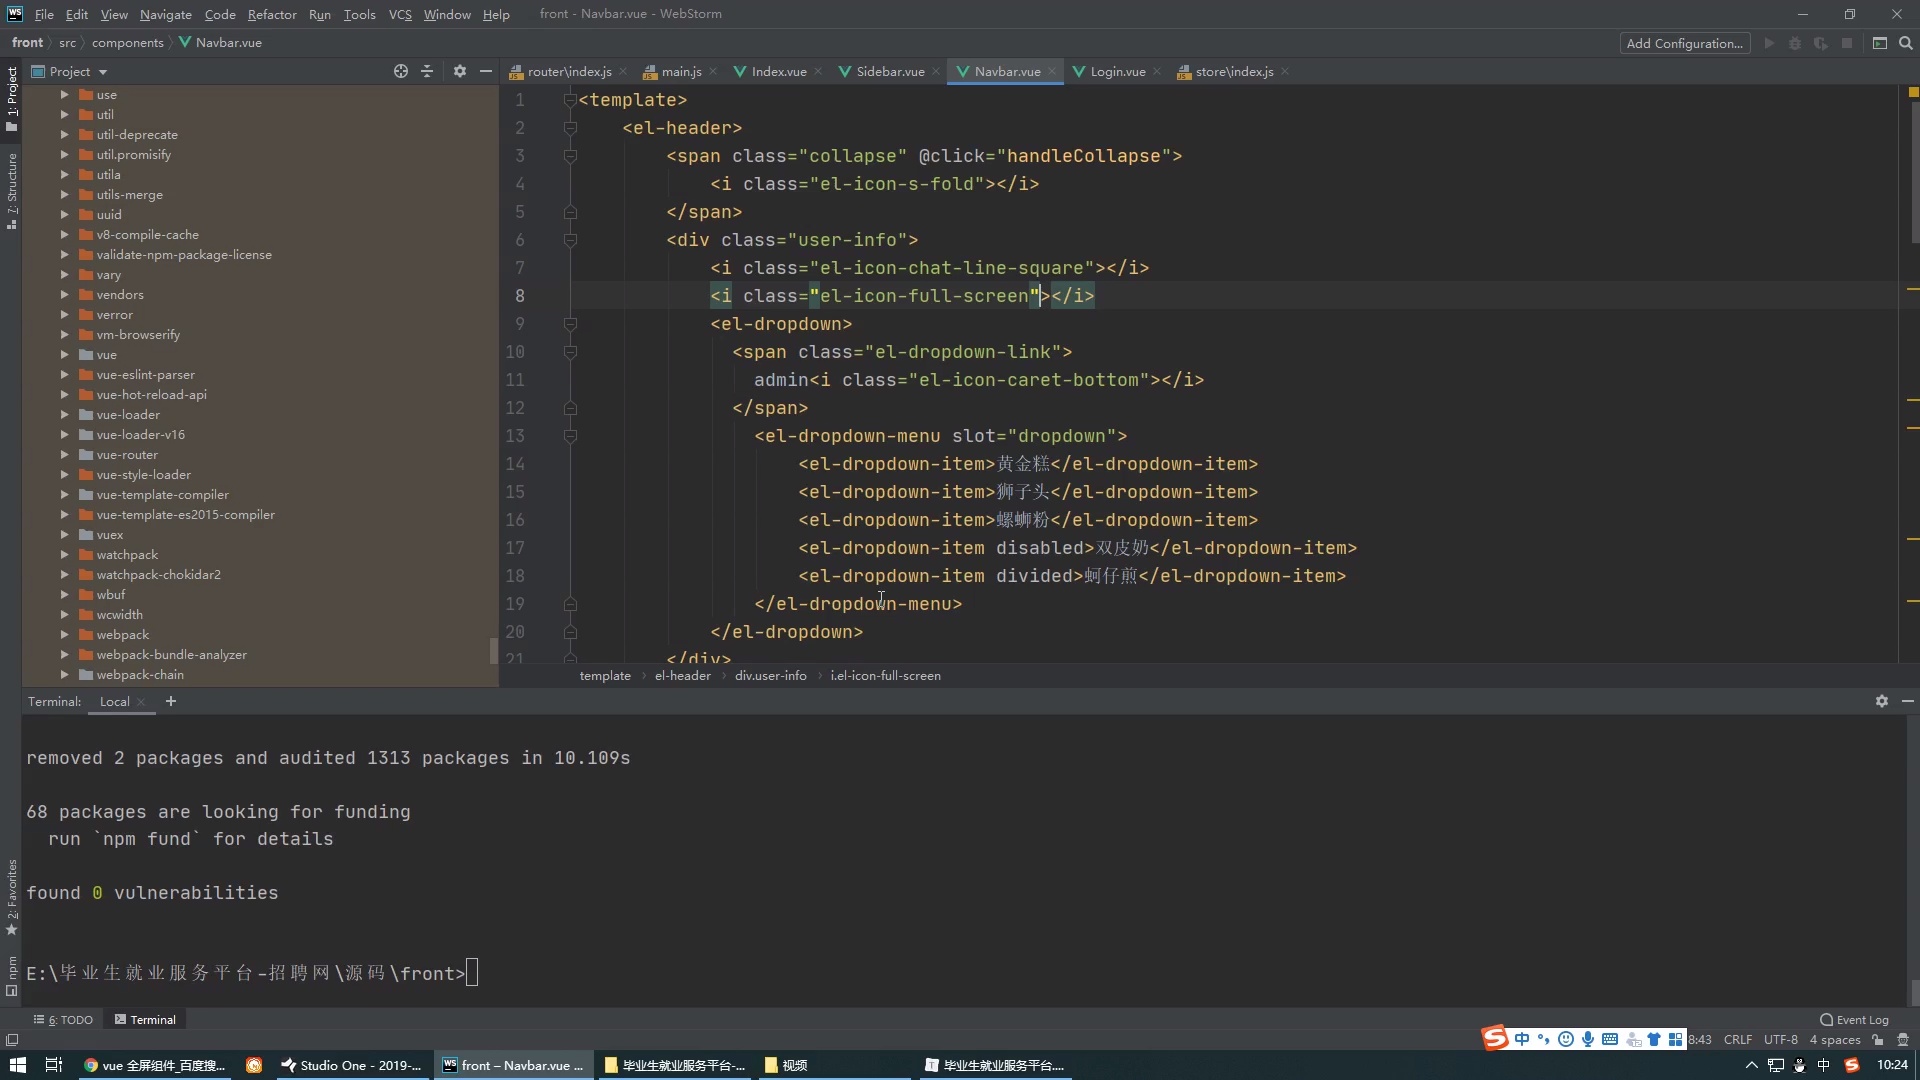Click the Add Configuration button

pos(1685,43)
